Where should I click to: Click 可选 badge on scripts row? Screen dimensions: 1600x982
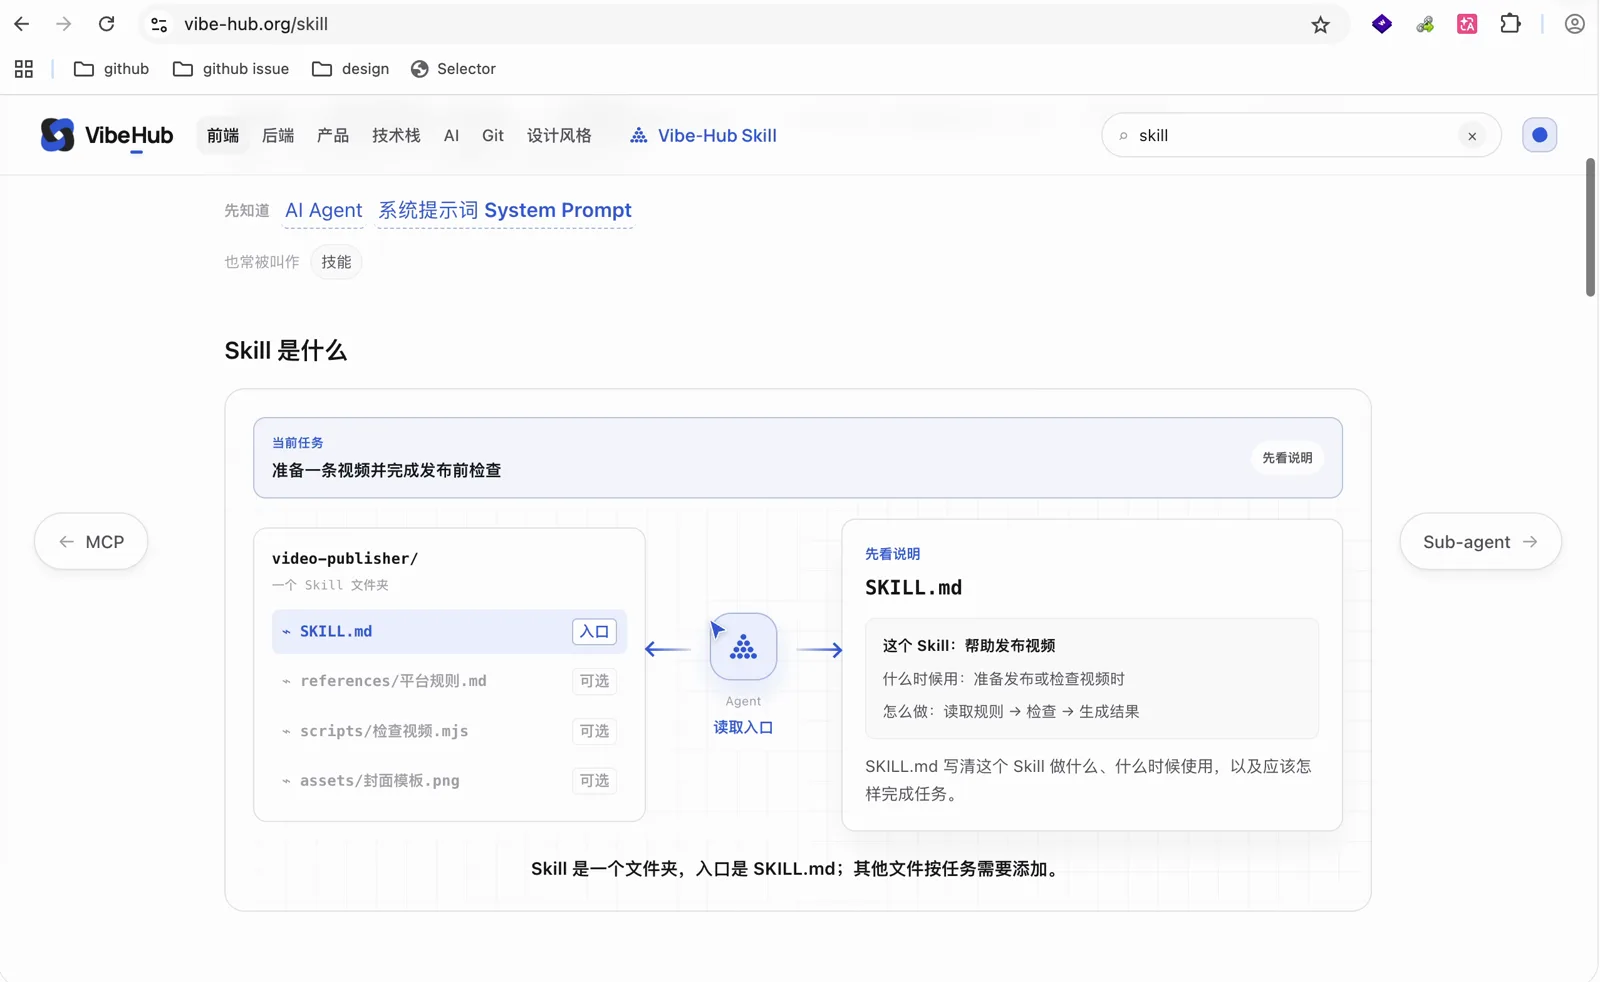(594, 731)
